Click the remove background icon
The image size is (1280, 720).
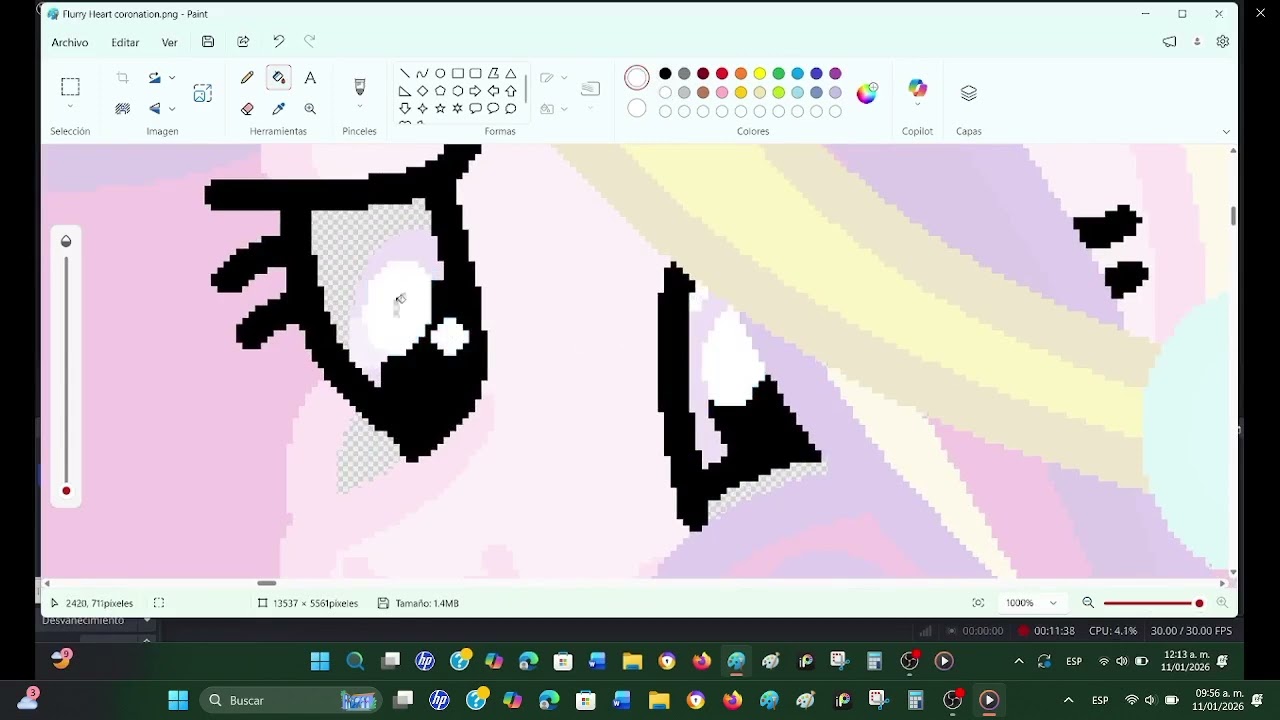(123, 108)
